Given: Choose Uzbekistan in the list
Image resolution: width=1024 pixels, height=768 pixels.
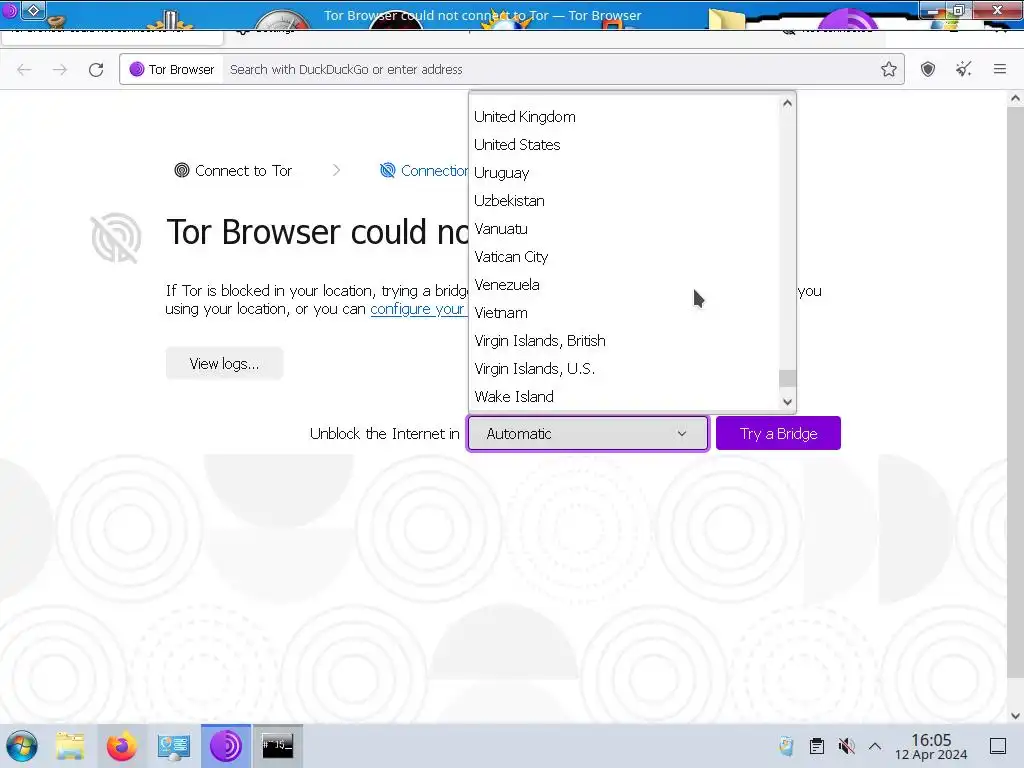Looking at the screenshot, I should pos(624,201).
